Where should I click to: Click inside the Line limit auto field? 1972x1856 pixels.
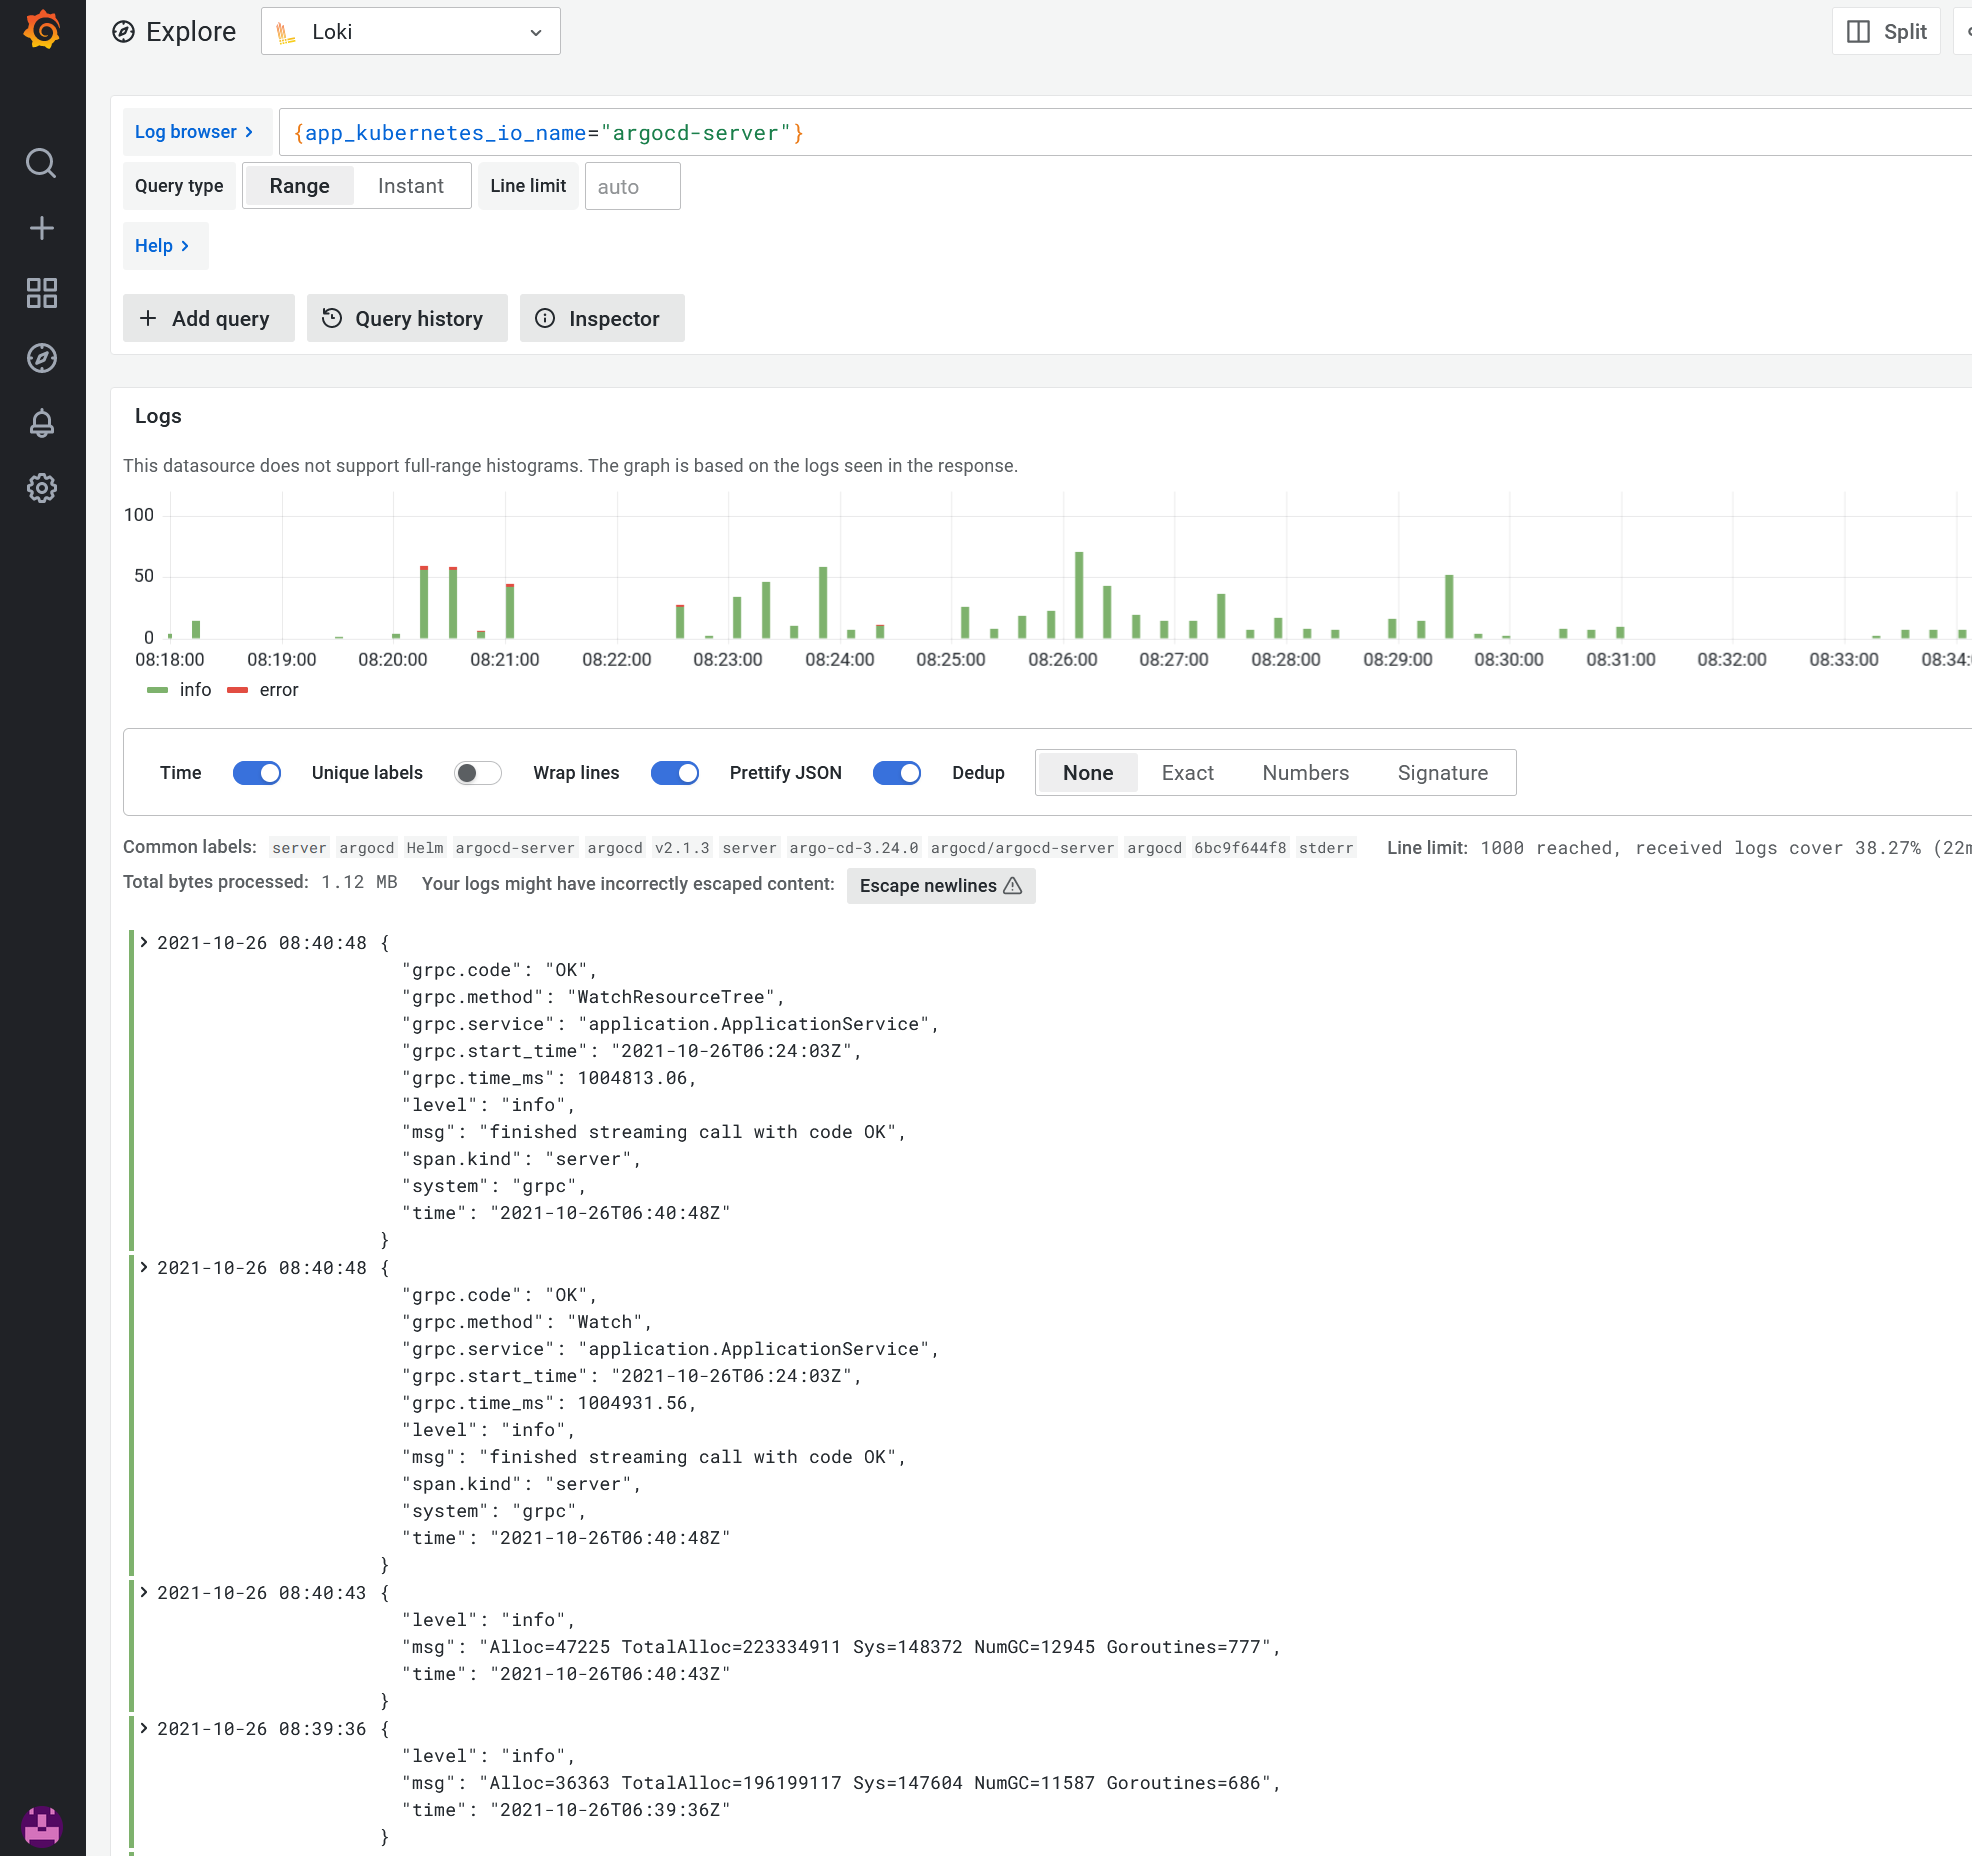tap(632, 185)
